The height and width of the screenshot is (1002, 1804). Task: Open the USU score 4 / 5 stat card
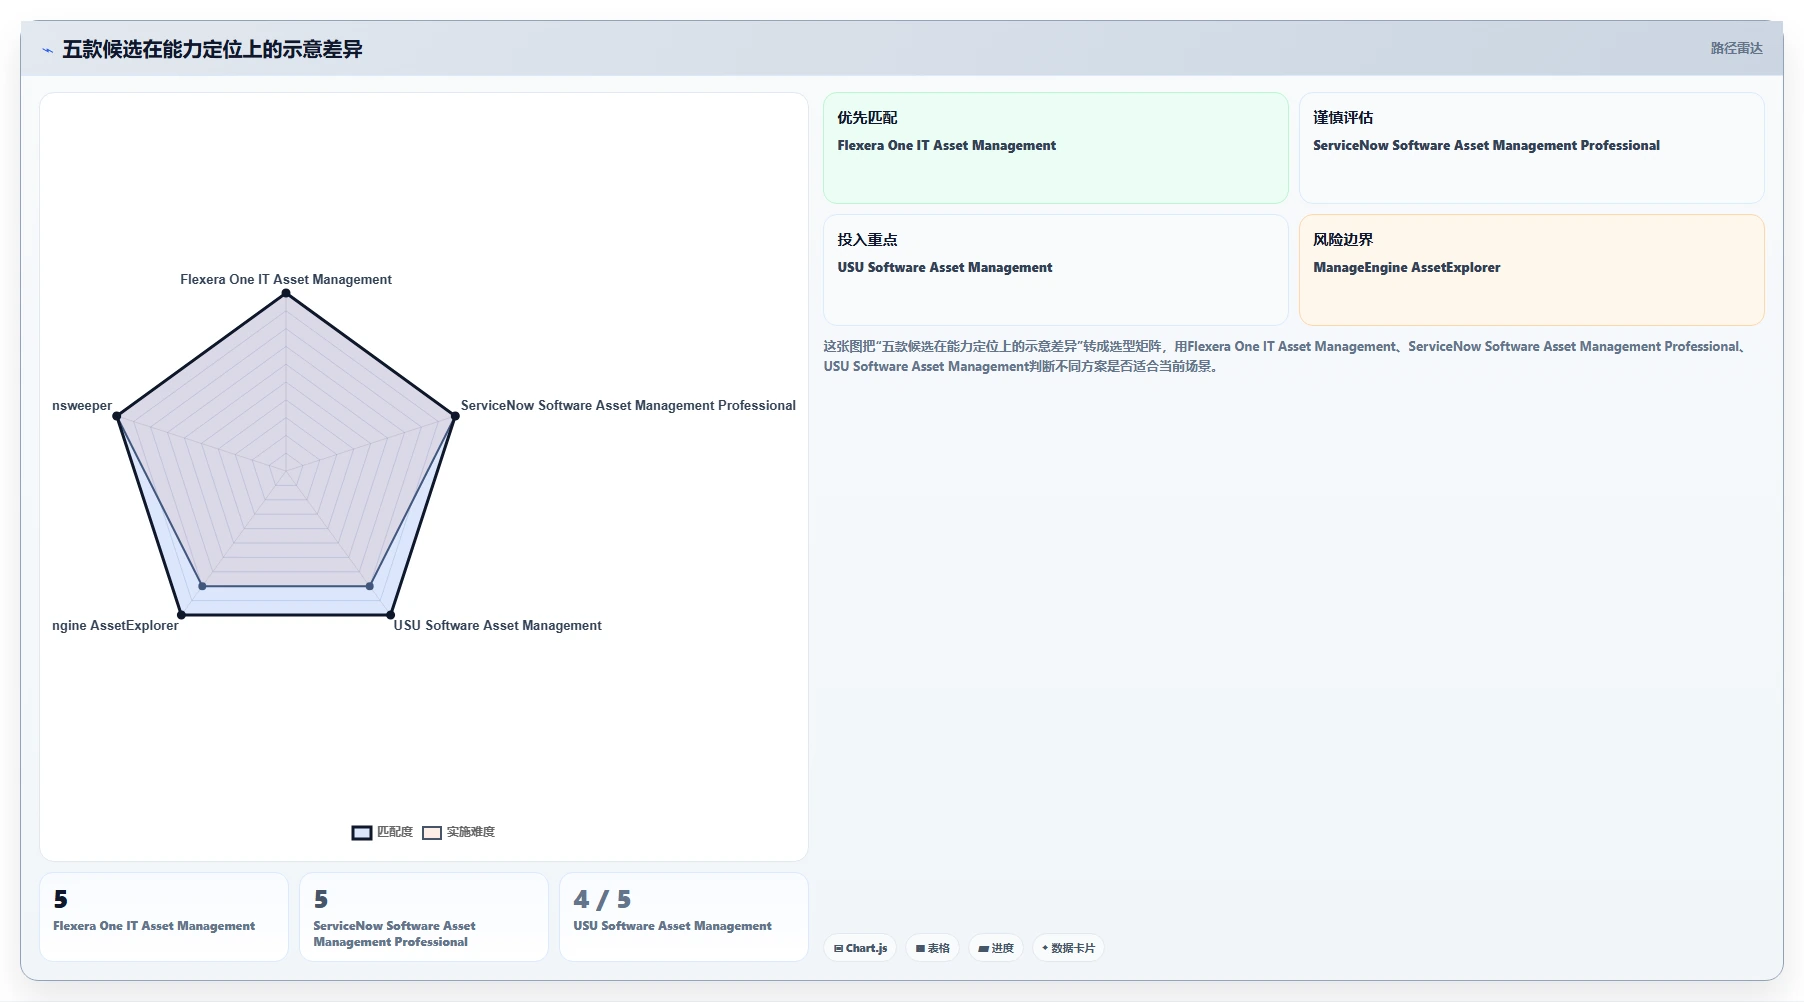coord(684,917)
